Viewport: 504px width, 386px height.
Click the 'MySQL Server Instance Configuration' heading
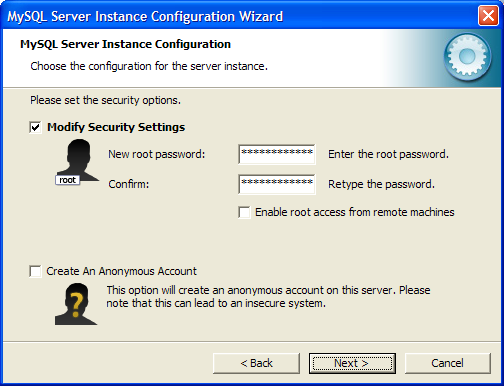point(125,44)
